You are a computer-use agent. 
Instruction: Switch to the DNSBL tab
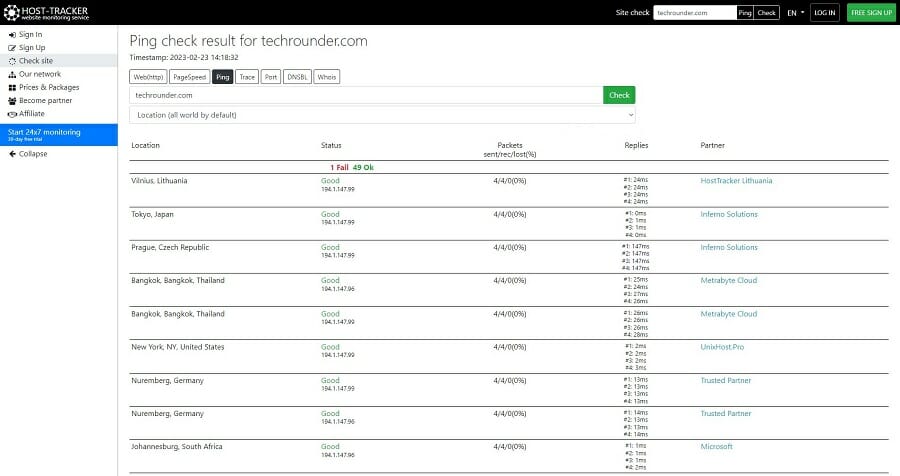(x=297, y=77)
